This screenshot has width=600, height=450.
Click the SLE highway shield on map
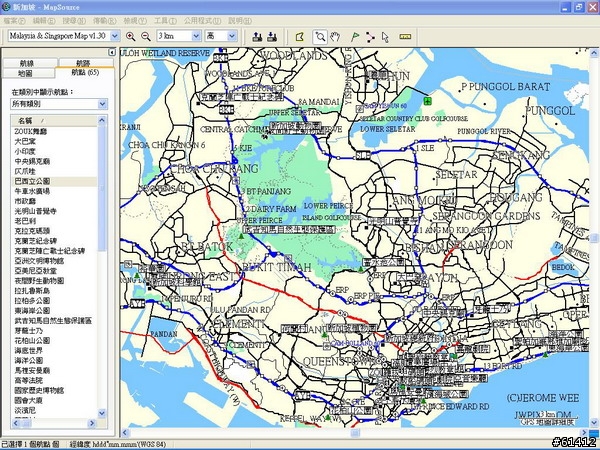(363, 155)
